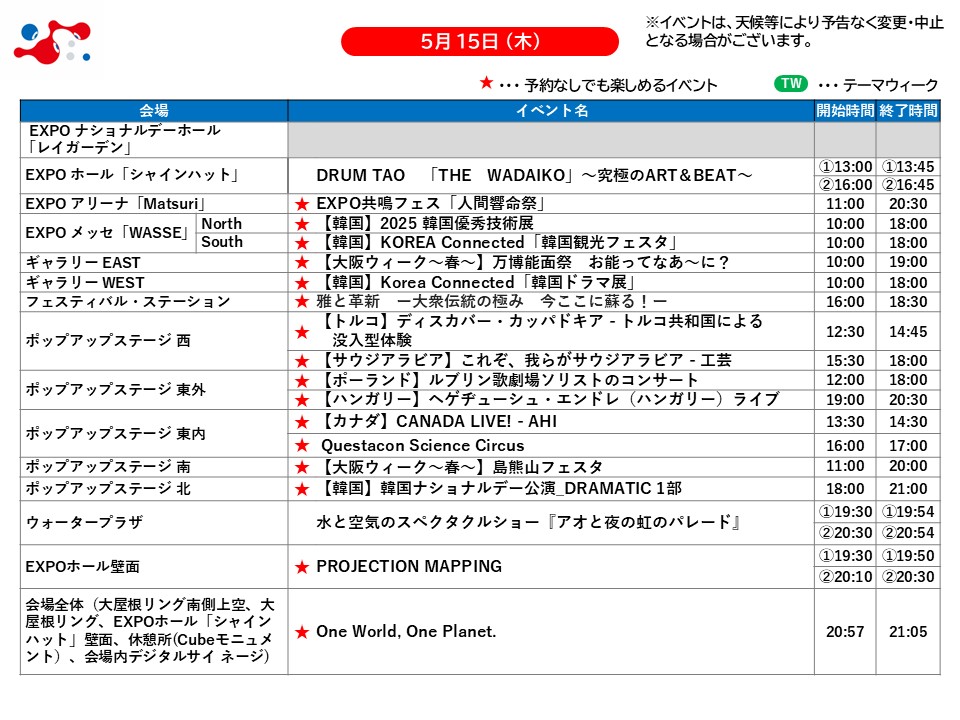Open the DRUM TAO「THE WADAIKO」event
The width and height of the screenshot is (960, 720).
[x=534, y=176]
